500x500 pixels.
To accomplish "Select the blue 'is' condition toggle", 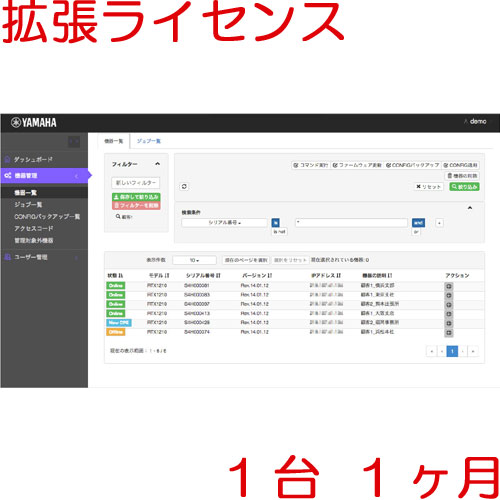I will pos(276,223).
